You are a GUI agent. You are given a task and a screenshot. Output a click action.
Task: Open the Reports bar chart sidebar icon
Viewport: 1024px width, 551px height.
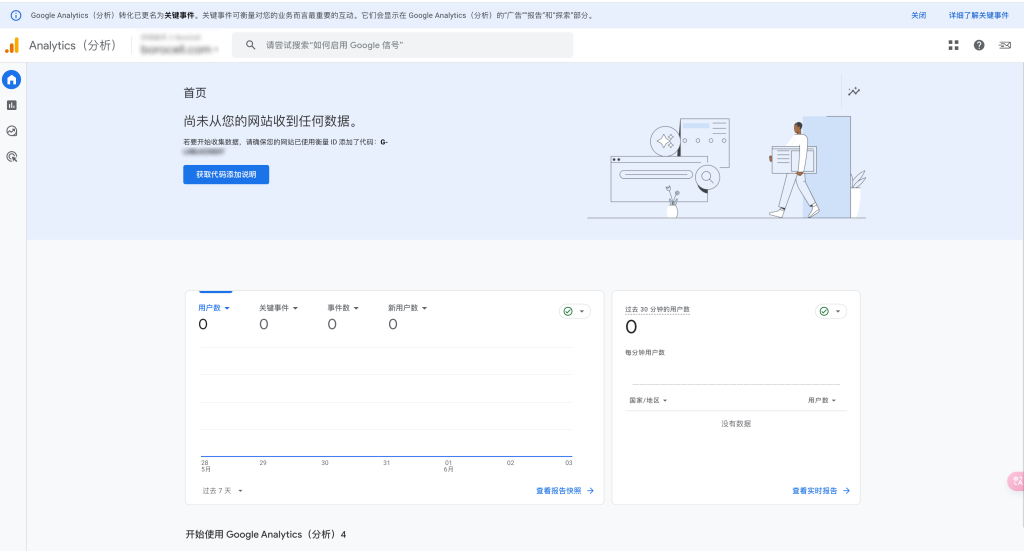(12, 105)
